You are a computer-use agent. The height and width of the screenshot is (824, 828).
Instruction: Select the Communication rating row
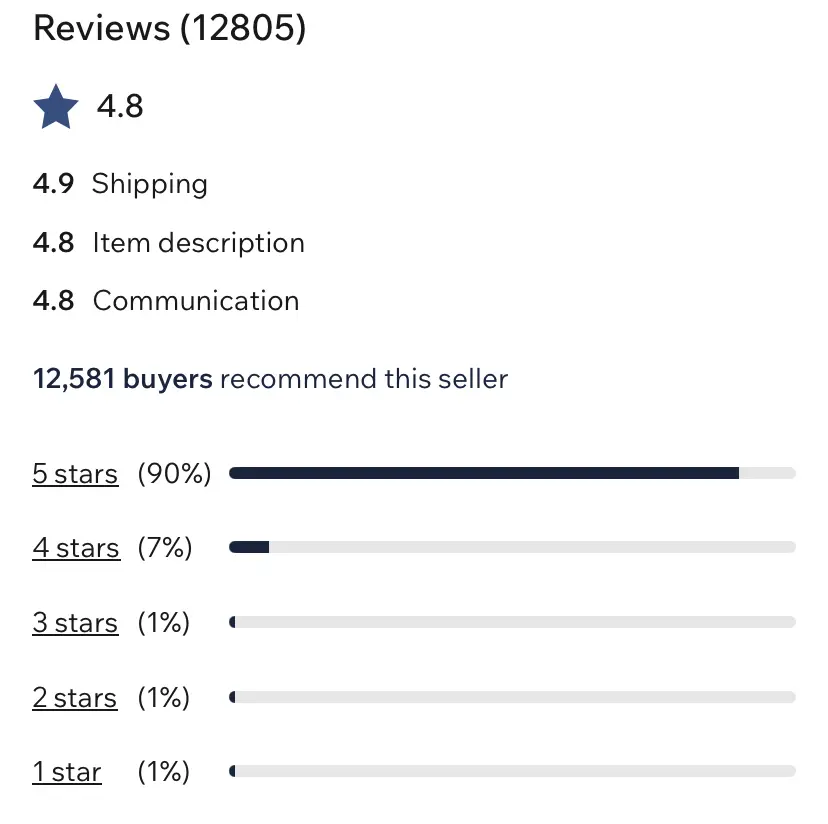(166, 301)
